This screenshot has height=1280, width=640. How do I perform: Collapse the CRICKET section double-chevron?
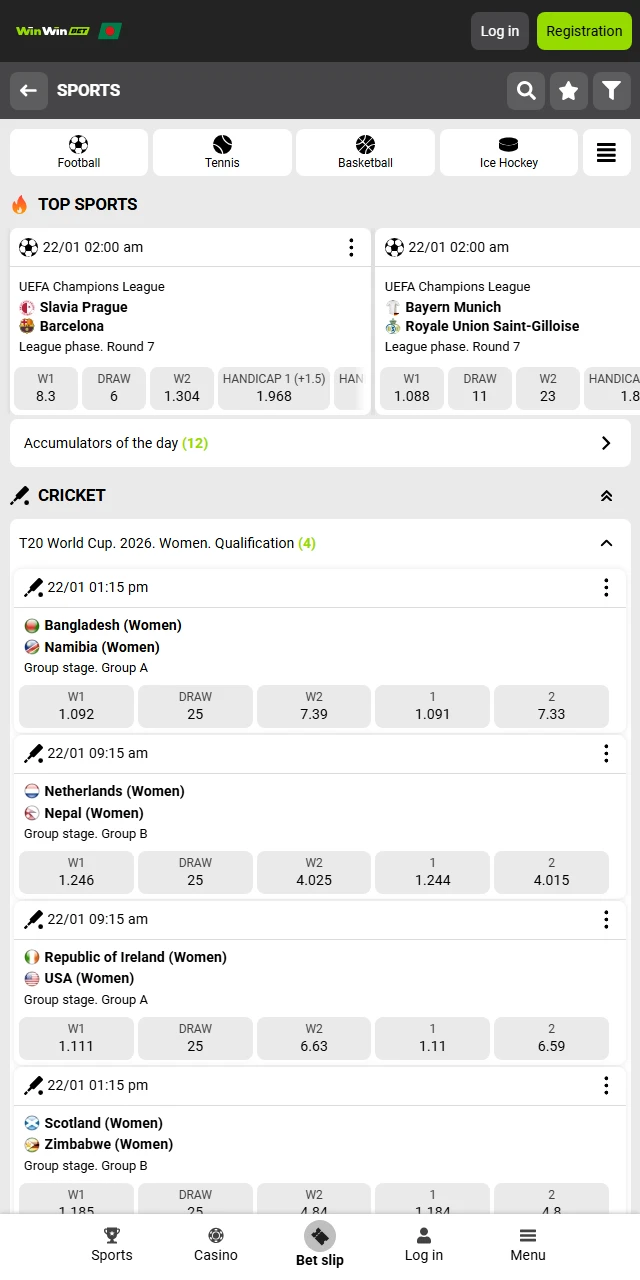pyautogui.click(x=607, y=495)
